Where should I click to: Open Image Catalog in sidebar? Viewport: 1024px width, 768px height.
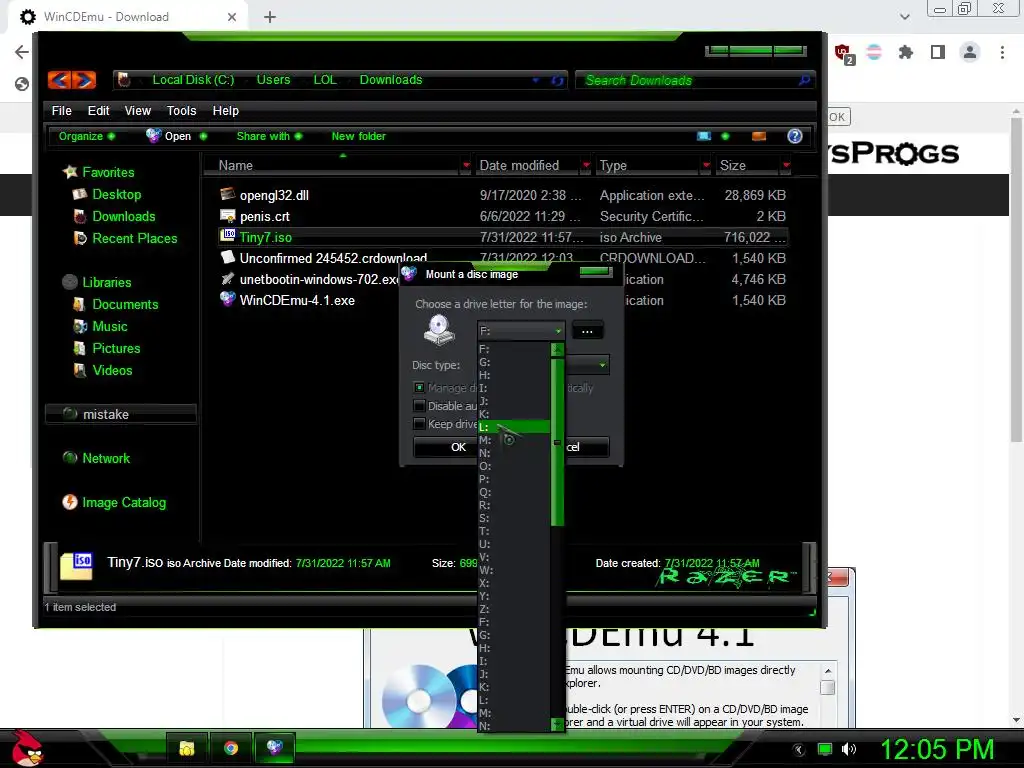[124, 502]
